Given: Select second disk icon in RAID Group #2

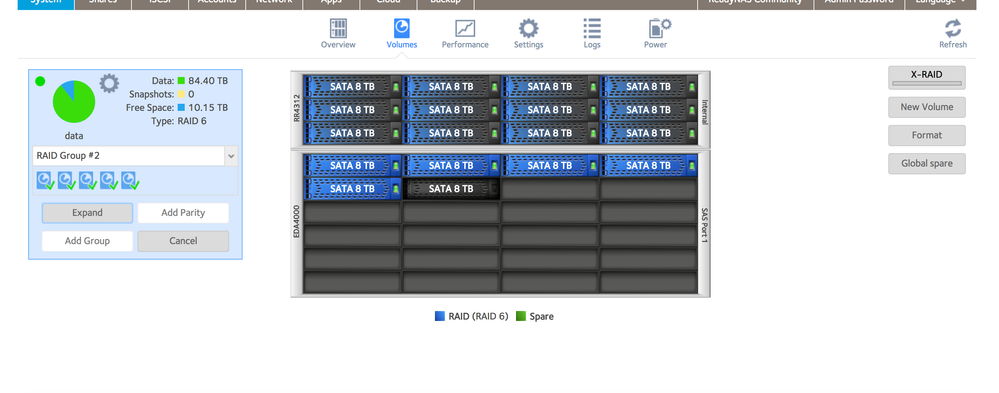Looking at the screenshot, I should 66,181.
